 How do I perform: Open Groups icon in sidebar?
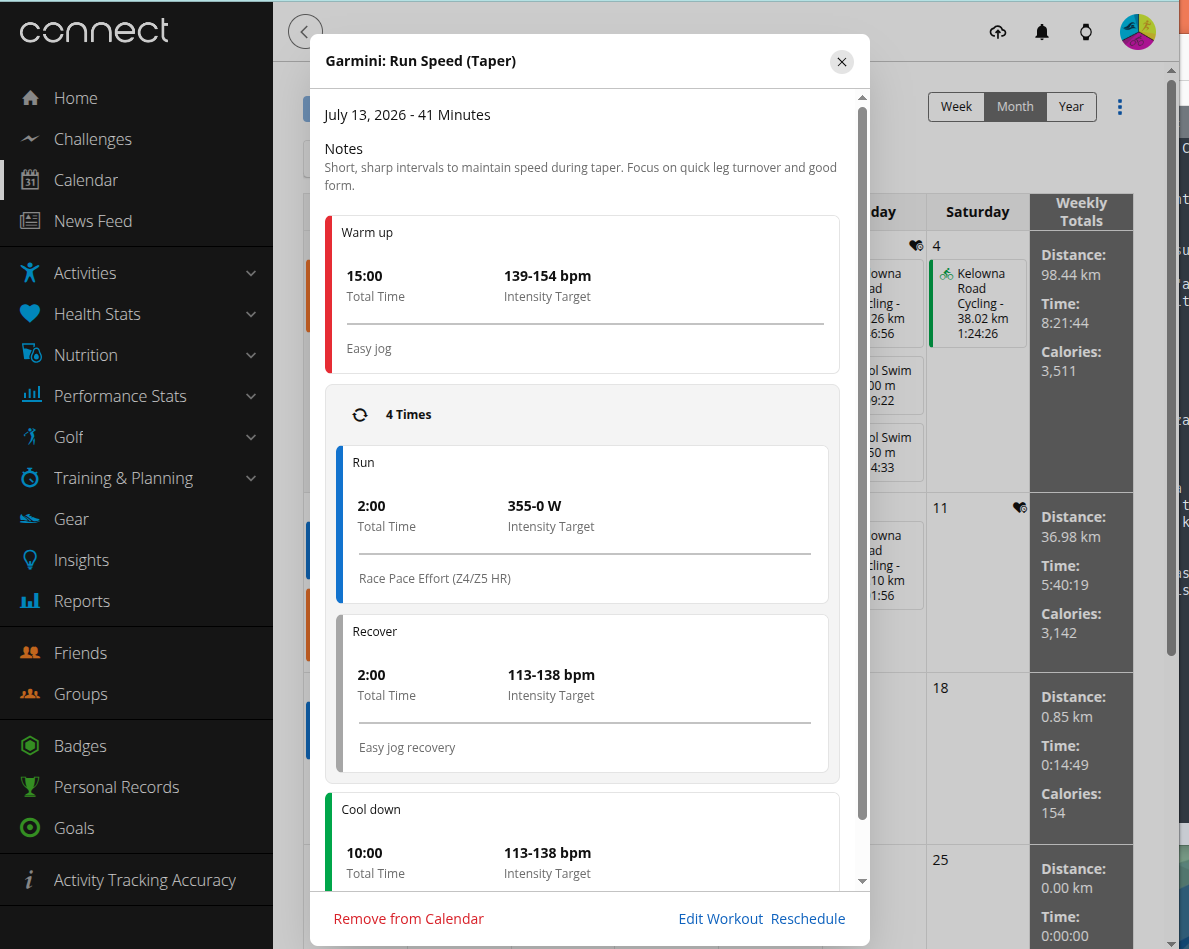pyautogui.click(x=30, y=694)
